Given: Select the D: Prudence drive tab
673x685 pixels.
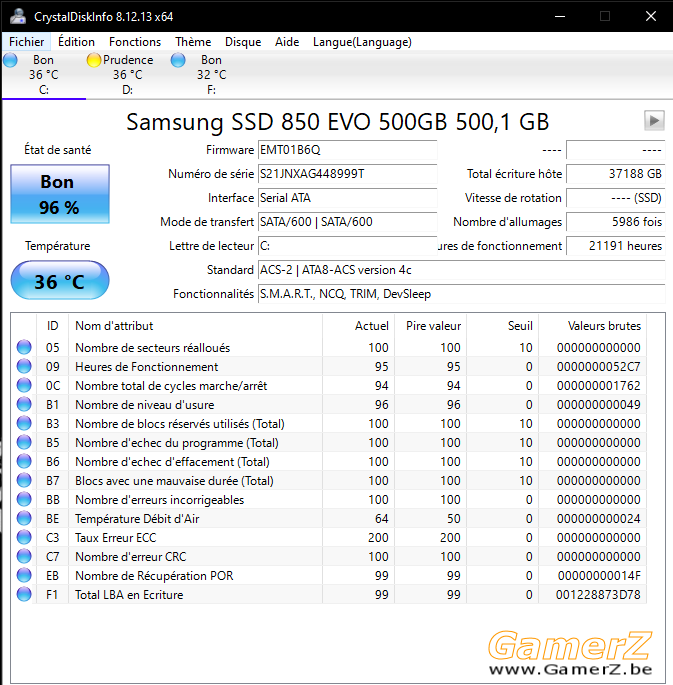Looking at the screenshot, I should coord(128,75).
